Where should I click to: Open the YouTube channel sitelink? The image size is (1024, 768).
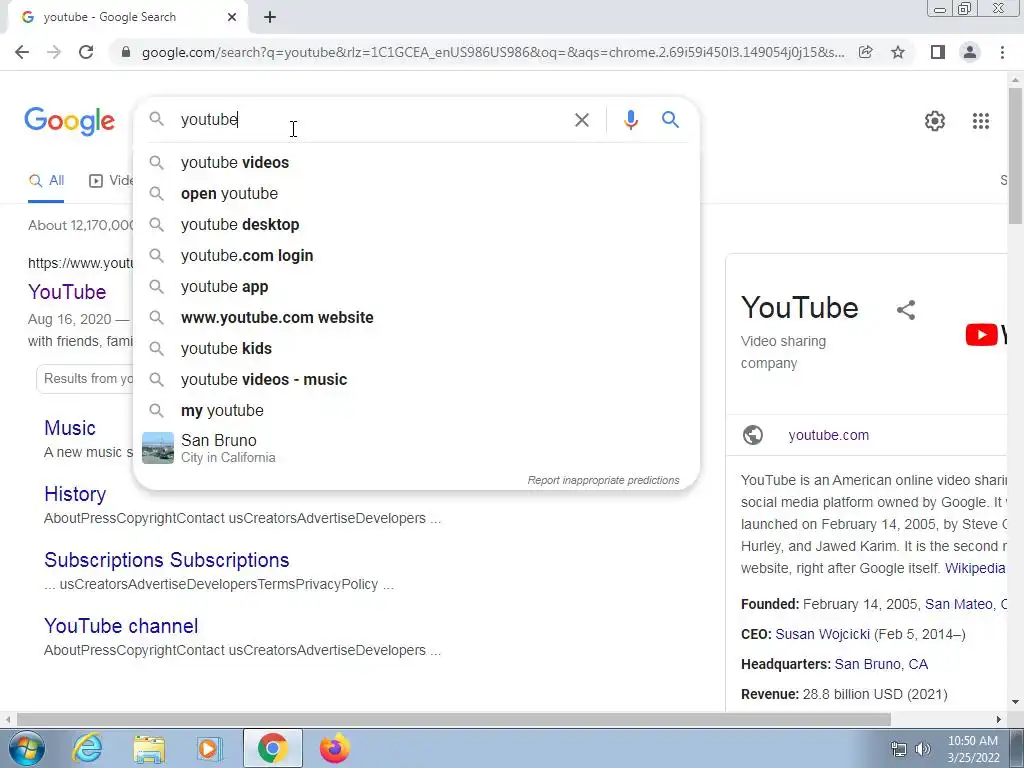click(121, 626)
